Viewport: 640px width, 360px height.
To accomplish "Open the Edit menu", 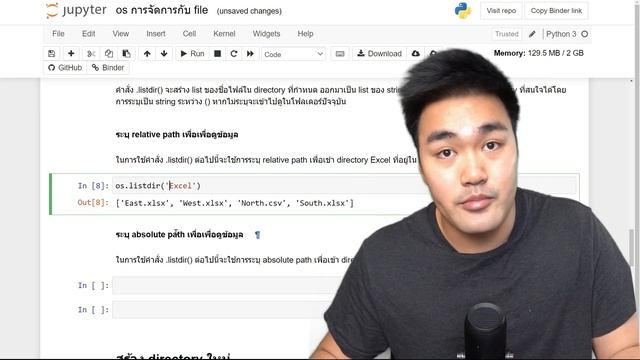I will click(x=89, y=34).
